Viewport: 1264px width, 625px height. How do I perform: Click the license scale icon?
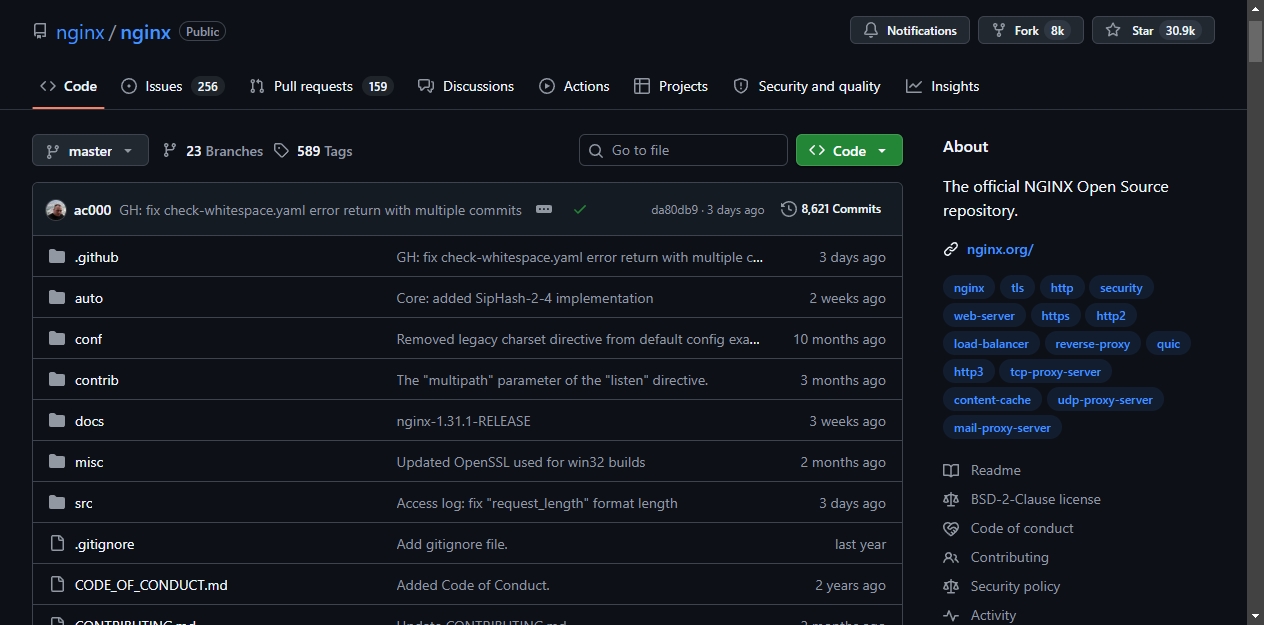[x=951, y=499]
